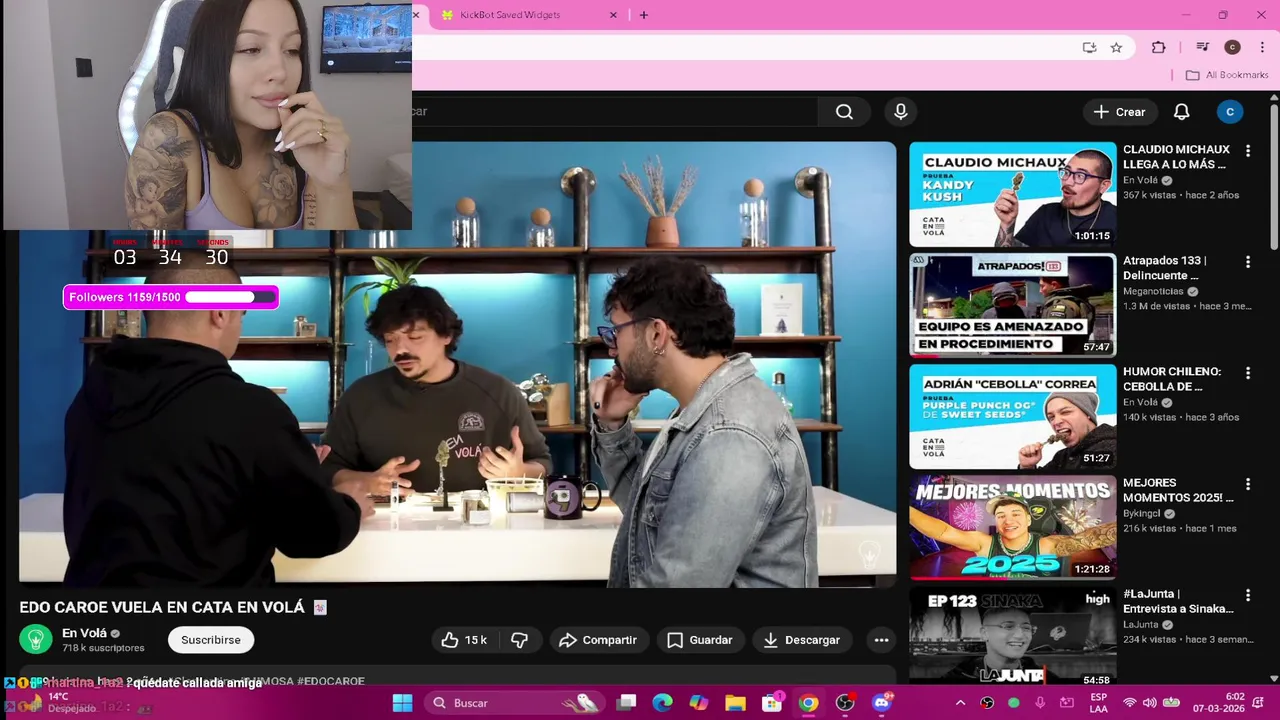Open options for Humor Chileno video
The height and width of the screenshot is (720, 1280).
pos(1247,373)
